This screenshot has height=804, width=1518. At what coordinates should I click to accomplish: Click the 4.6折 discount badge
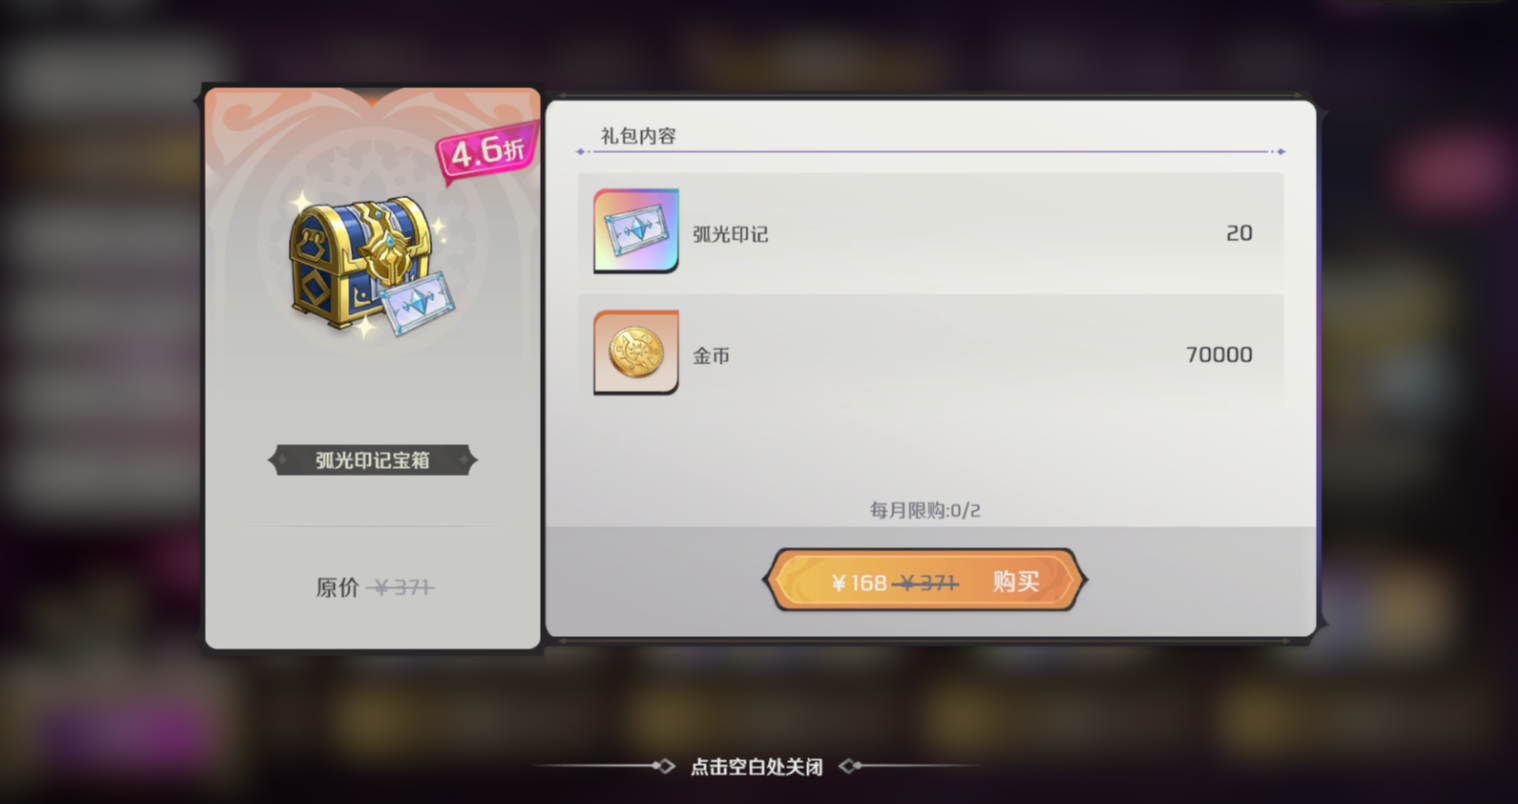488,152
